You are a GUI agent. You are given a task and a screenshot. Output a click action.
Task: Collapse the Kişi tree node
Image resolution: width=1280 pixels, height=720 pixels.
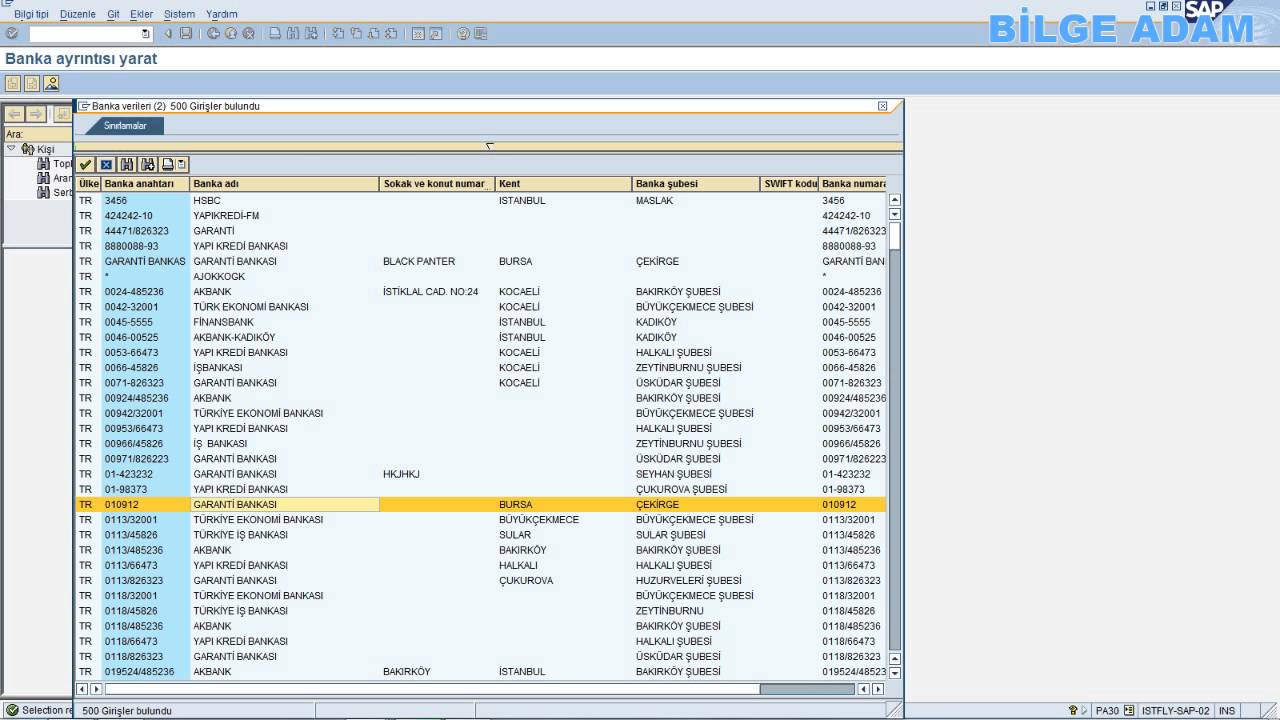[x=11, y=148]
